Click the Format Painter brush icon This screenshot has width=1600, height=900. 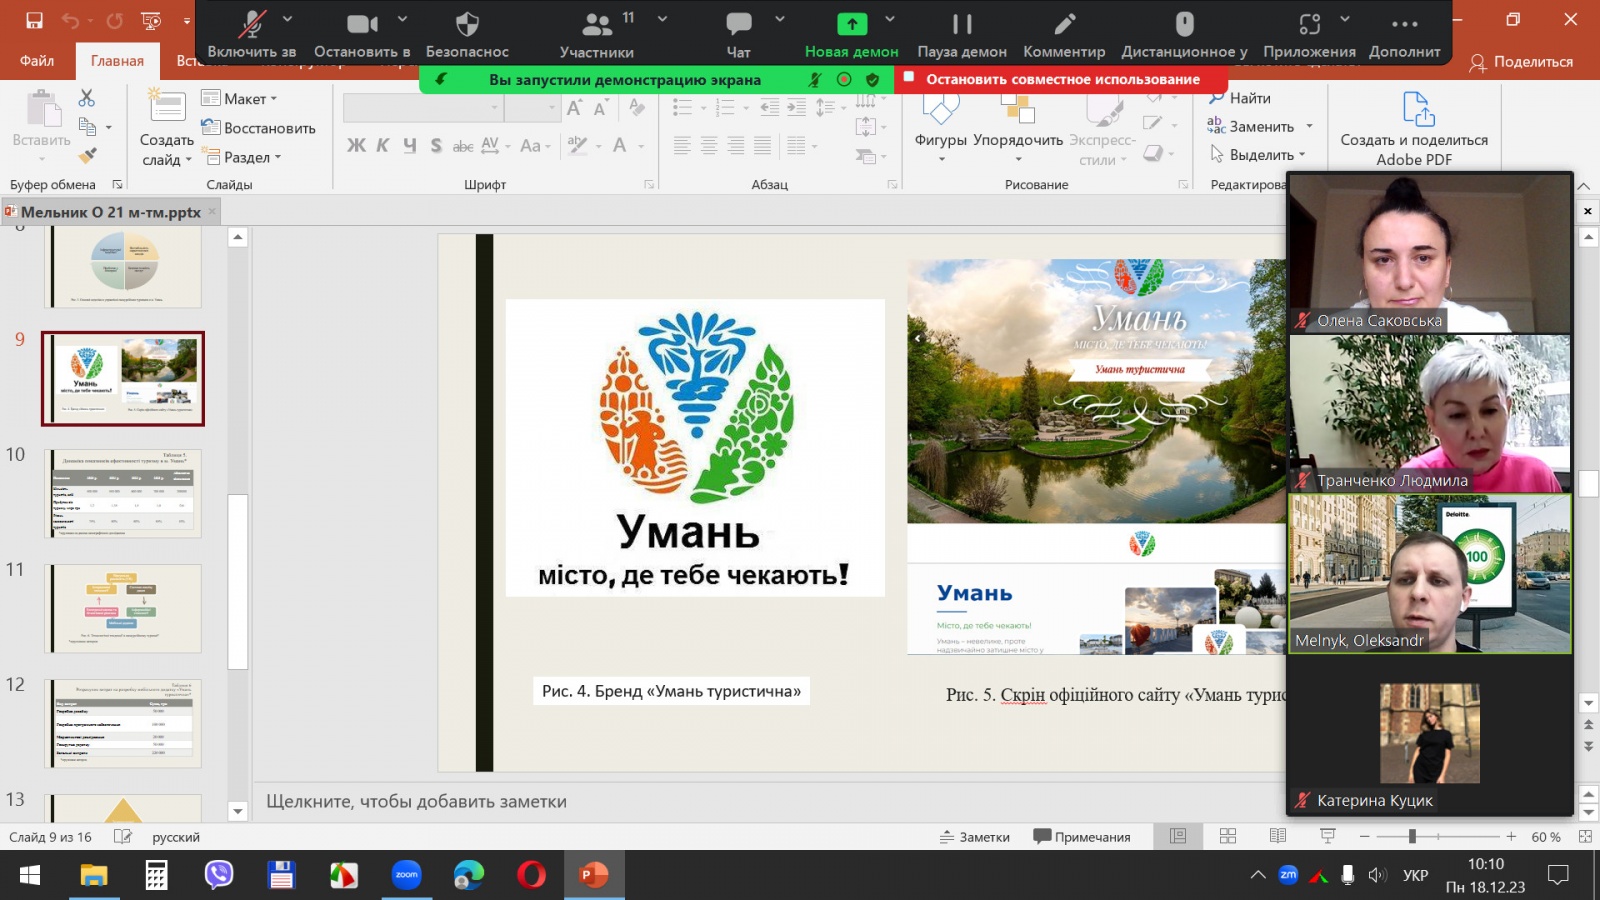88,155
